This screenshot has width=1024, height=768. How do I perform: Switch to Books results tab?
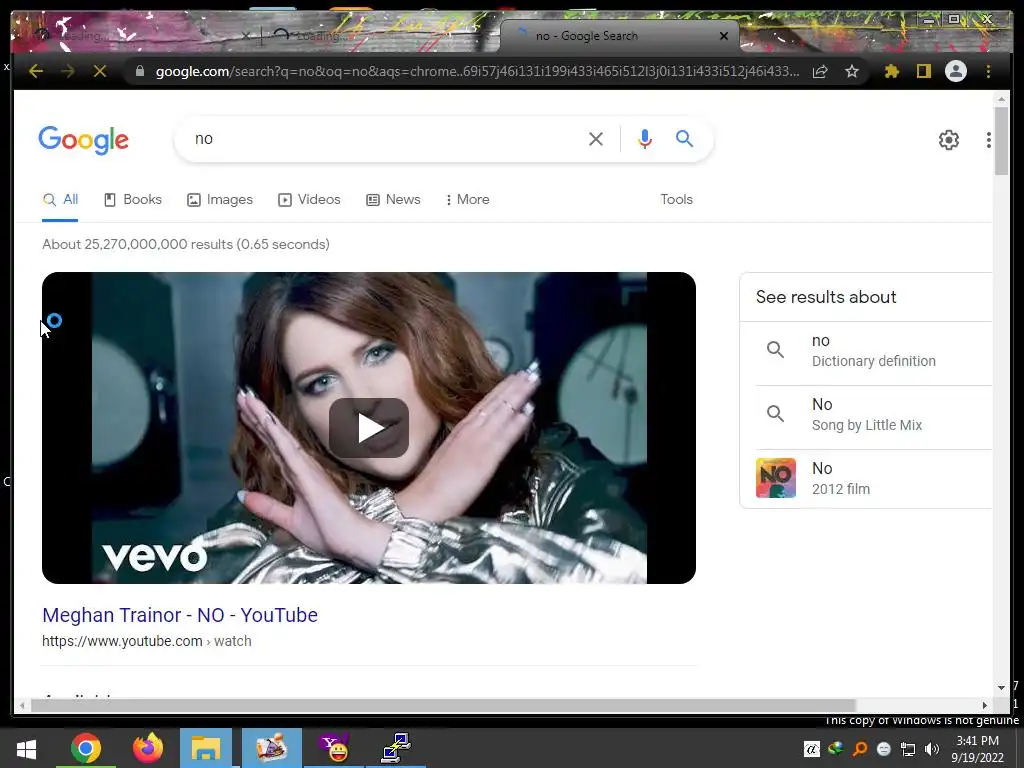[133, 199]
